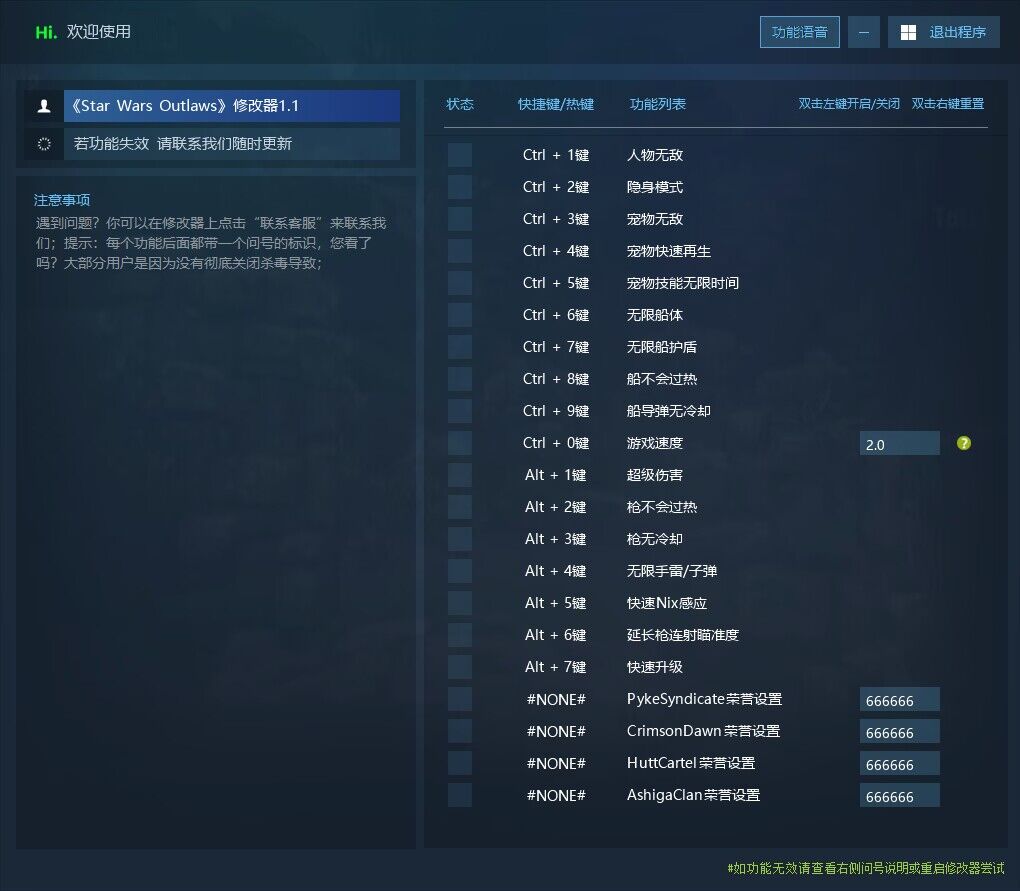The height and width of the screenshot is (891, 1020).
Task: Select 《Star Wars Outlaws》修改器1.1 entry
Action: (x=232, y=106)
